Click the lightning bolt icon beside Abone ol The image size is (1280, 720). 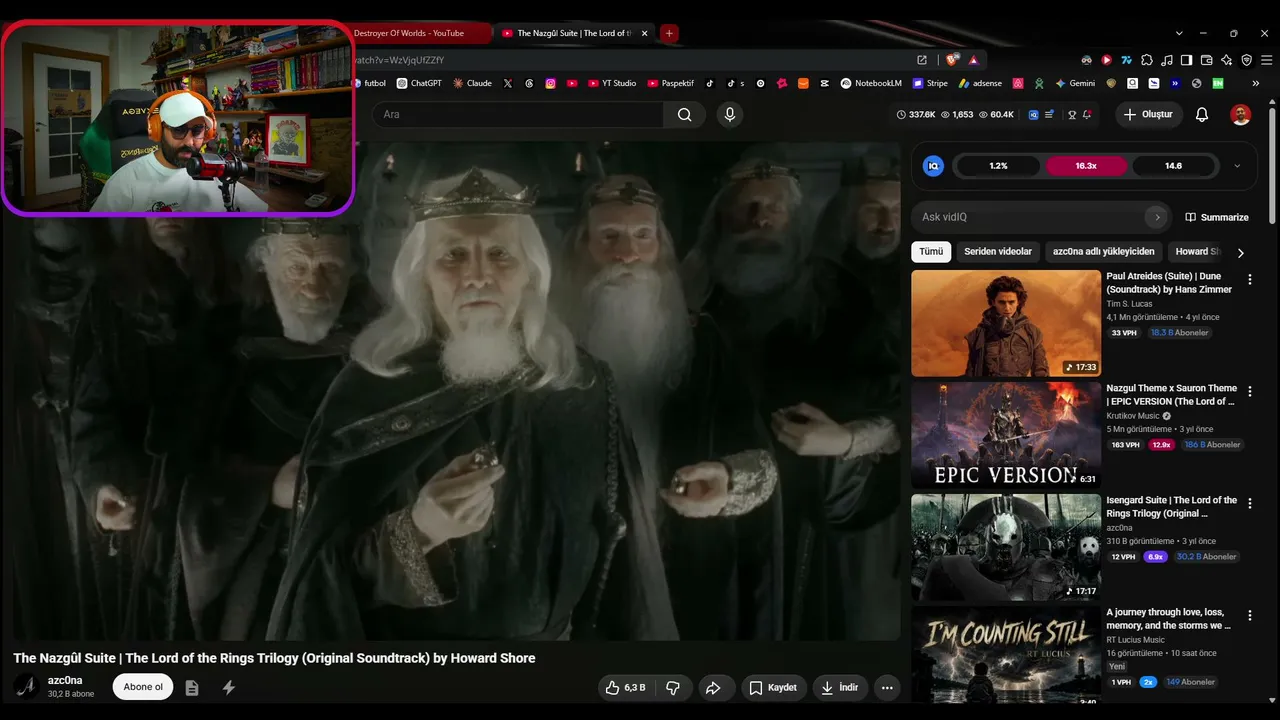point(229,688)
